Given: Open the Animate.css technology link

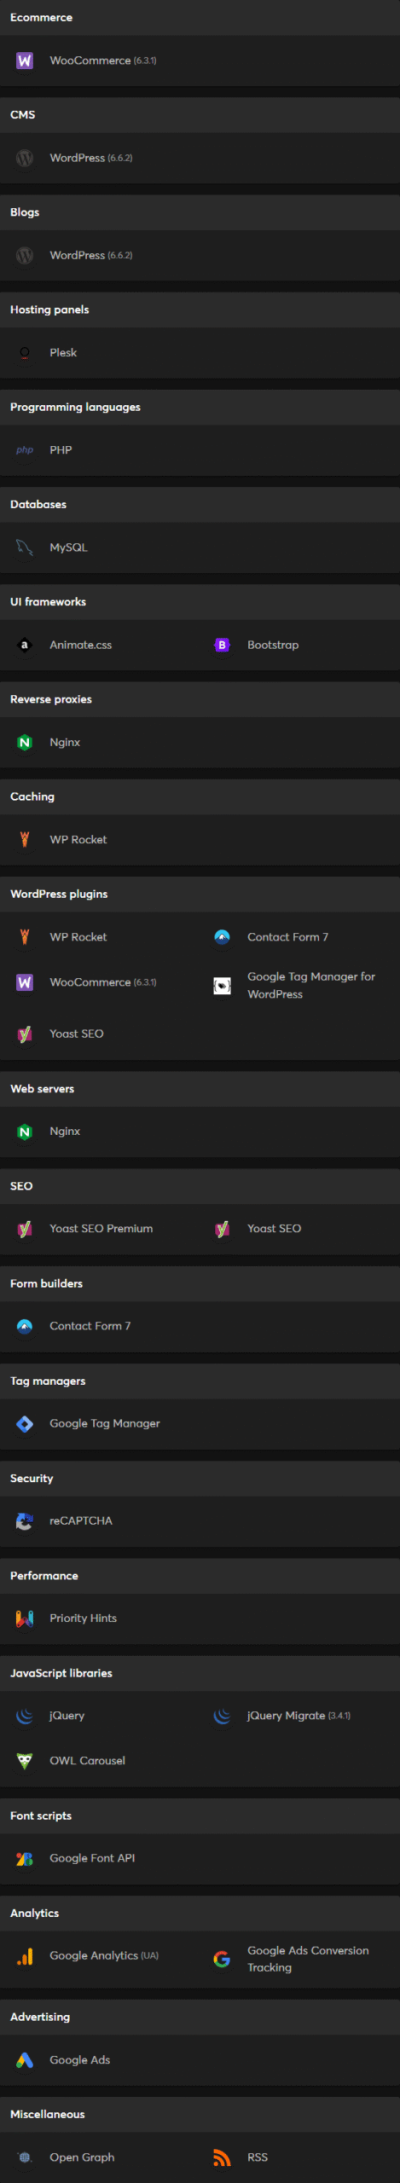Looking at the screenshot, I should (81, 645).
